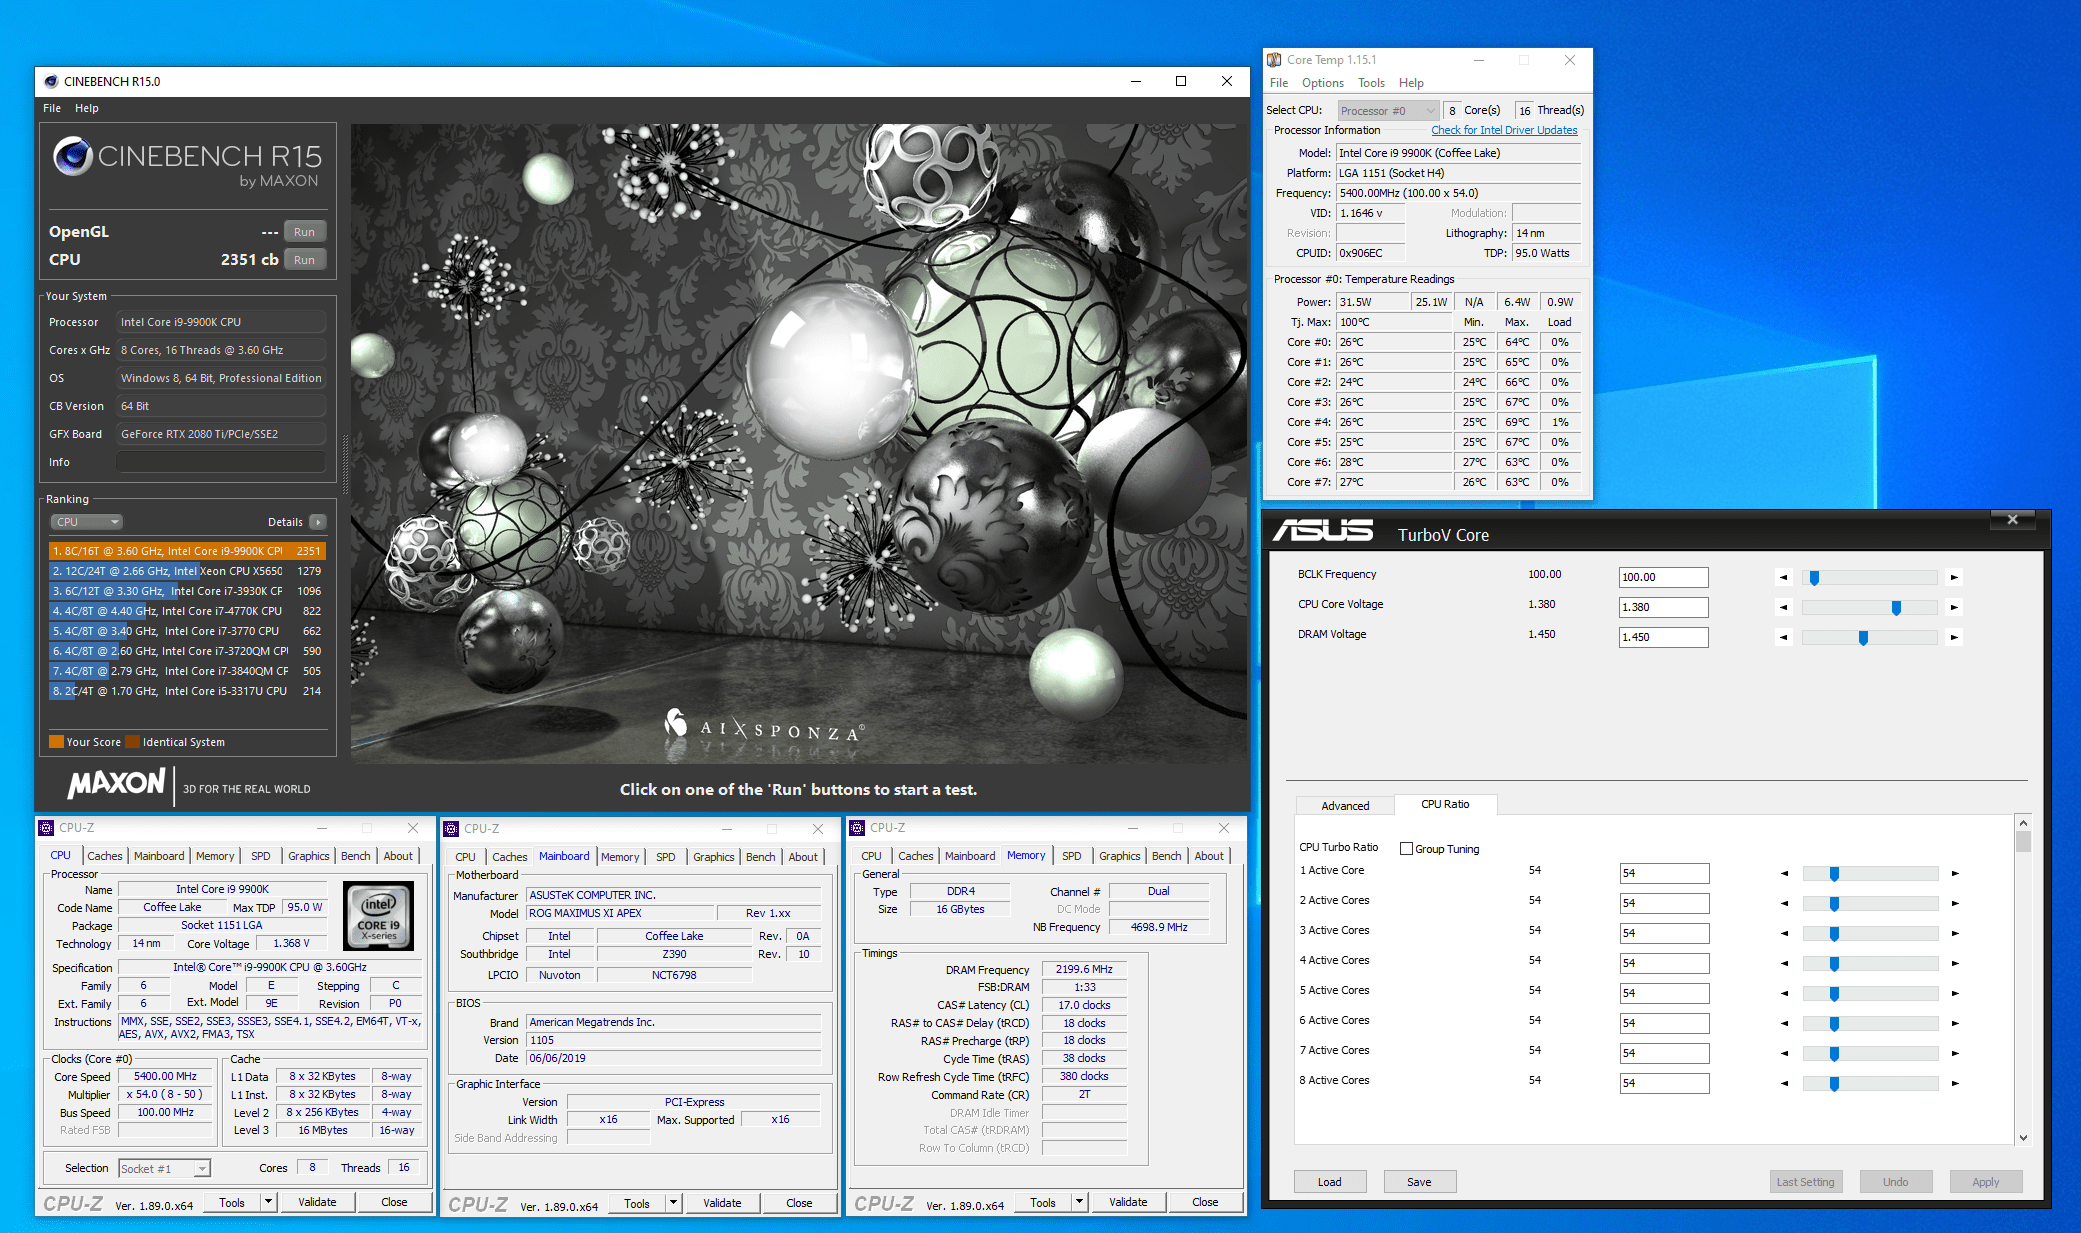Screen dimensions: 2081x1233
Task: Open the Options menu in Core Temp
Action: (x=1322, y=83)
